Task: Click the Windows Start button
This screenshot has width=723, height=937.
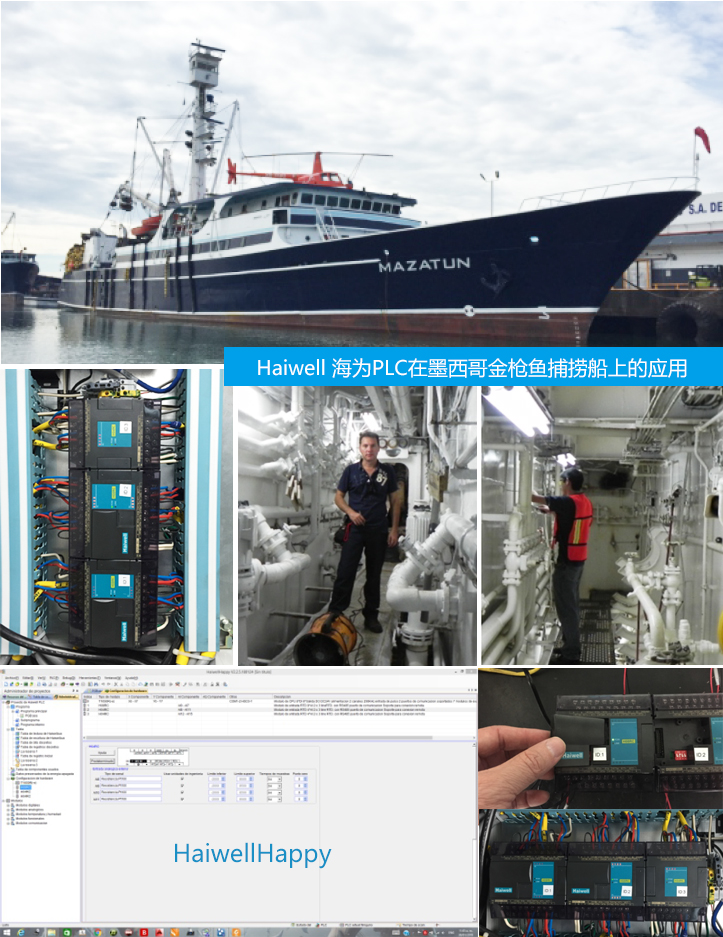Action: tap(7, 933)
